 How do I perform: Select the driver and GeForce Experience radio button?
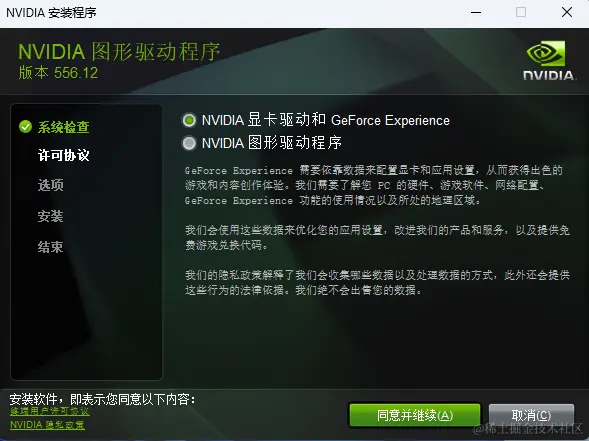[x=189, y=120]
